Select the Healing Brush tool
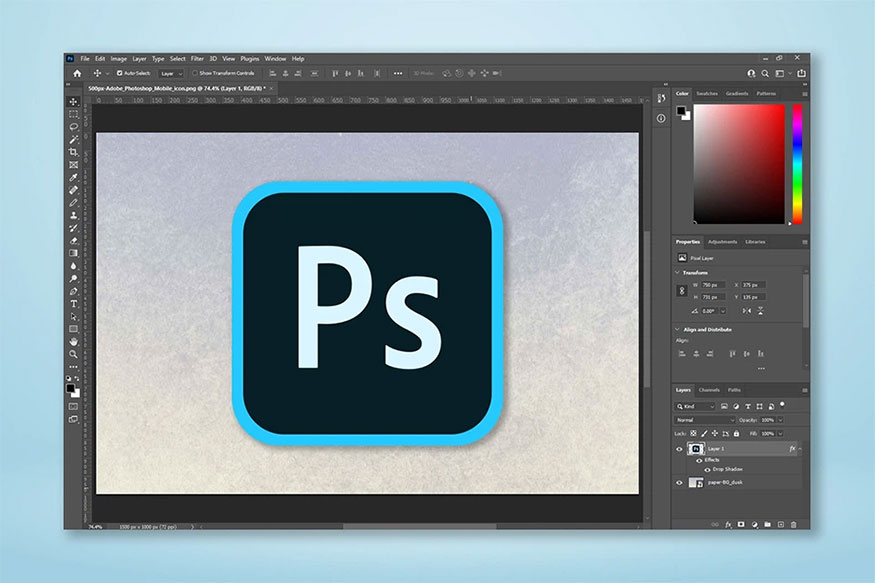Viewport: 875px width, 583px height. [73, 190]
